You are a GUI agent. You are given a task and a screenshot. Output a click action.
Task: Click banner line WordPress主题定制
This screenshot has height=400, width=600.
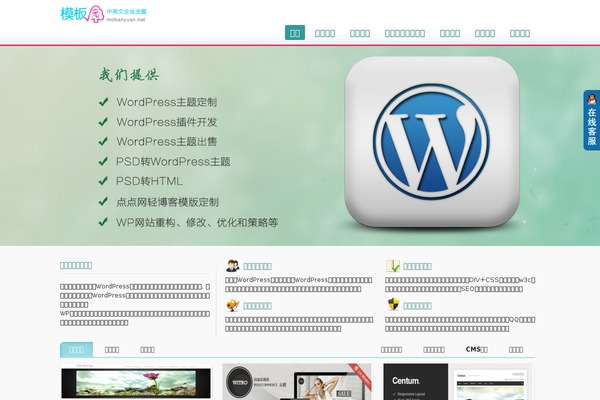[x=167, y=102]
